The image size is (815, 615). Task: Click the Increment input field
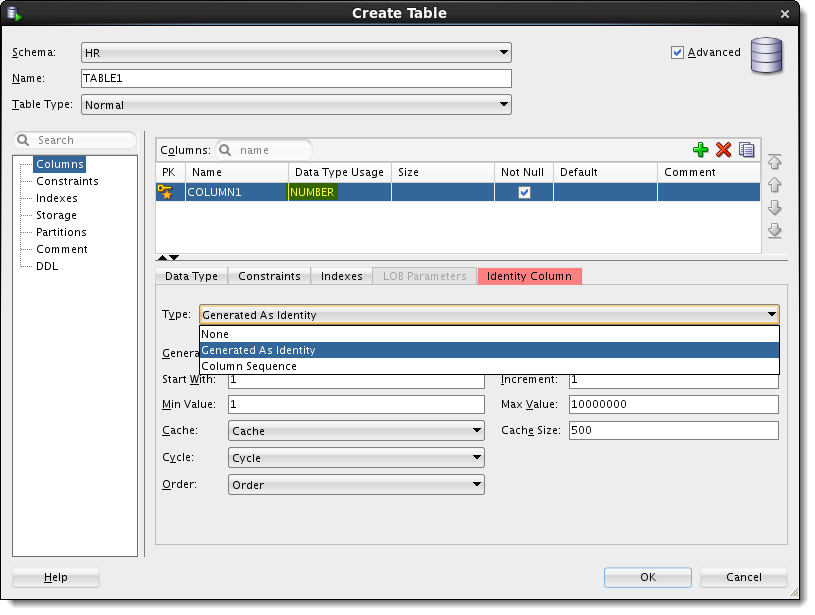click(x=674, y=381)
